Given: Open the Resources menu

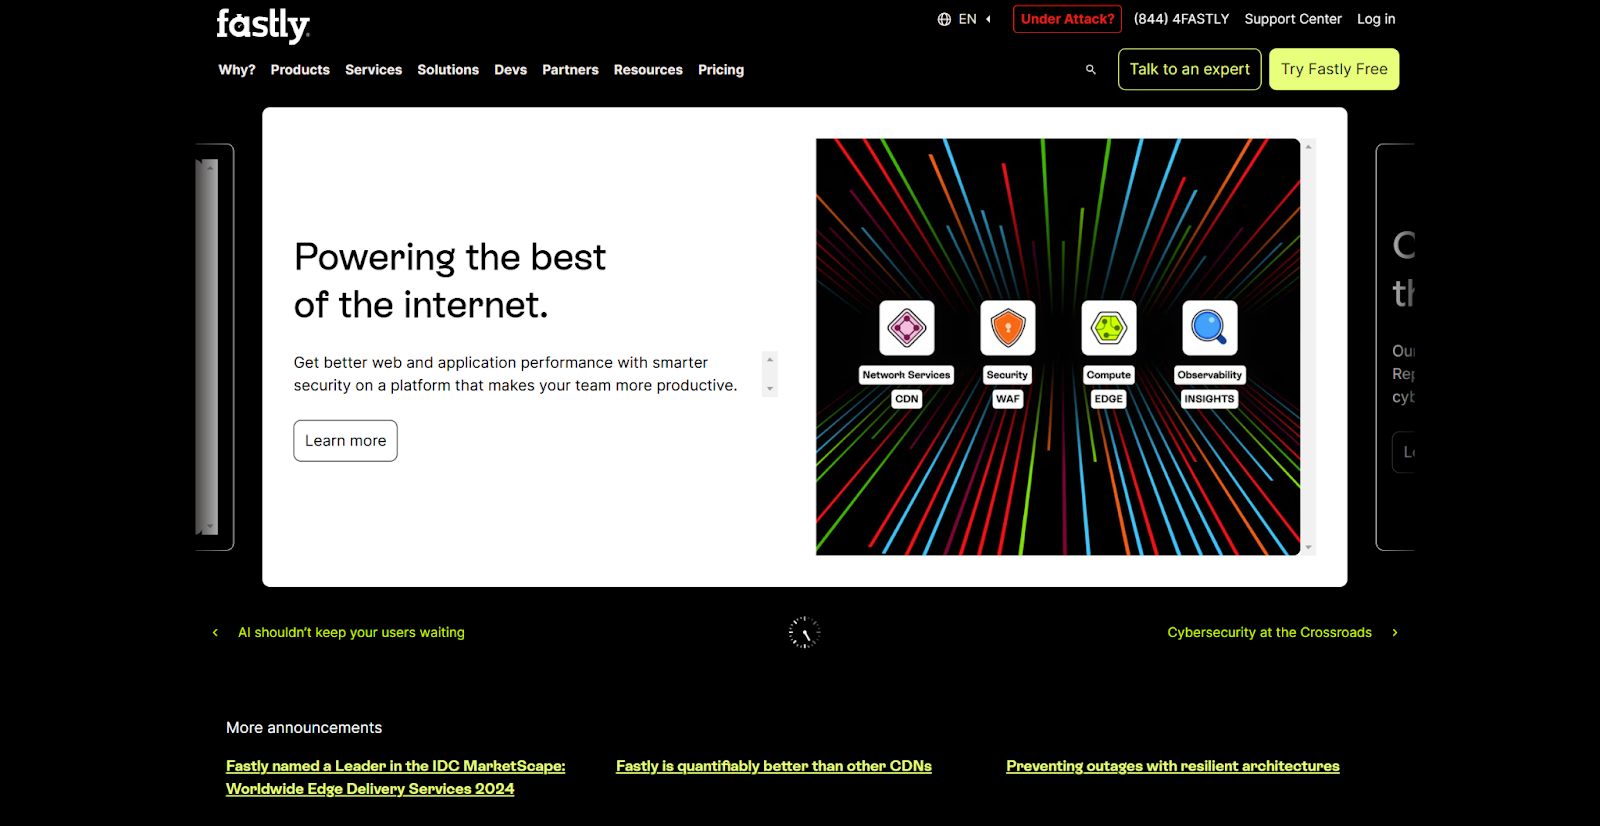Looking at the screenshot, I should pyautogui.click(x=648, y=70).
